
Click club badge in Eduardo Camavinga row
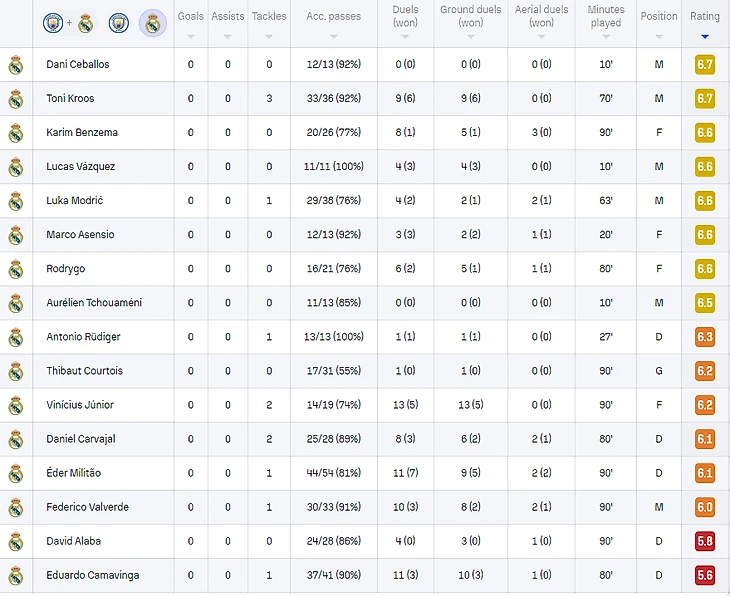(16, 576)
